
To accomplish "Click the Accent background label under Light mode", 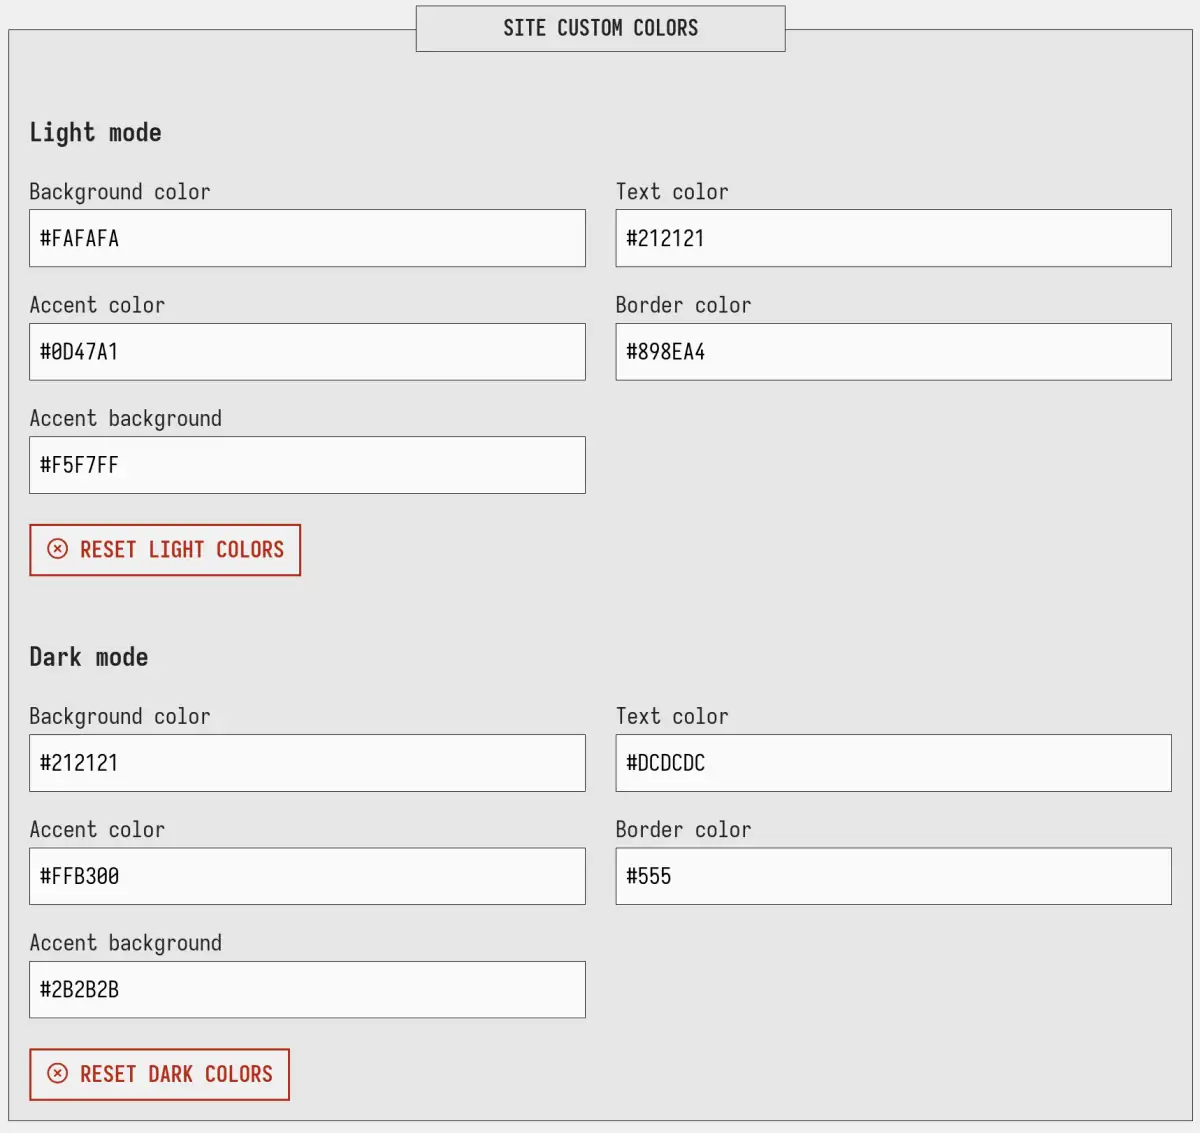I will (125, 418).
